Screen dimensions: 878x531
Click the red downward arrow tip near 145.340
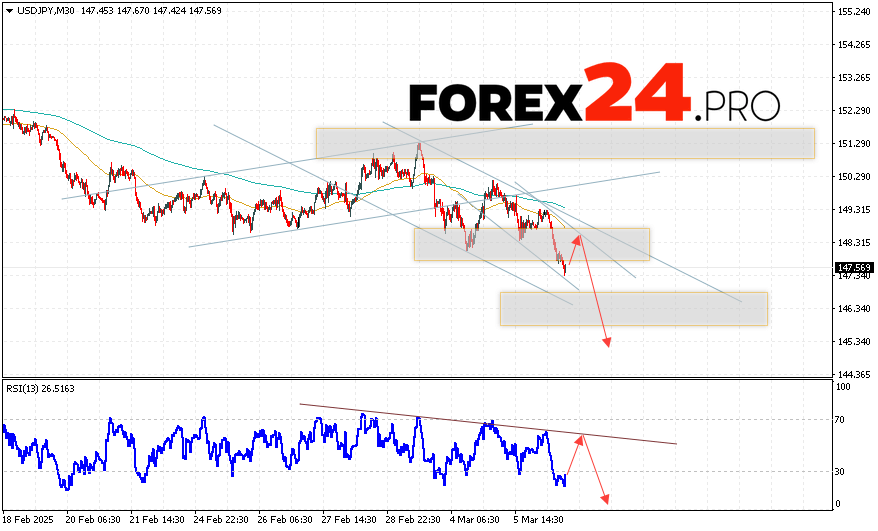(607, 344)
